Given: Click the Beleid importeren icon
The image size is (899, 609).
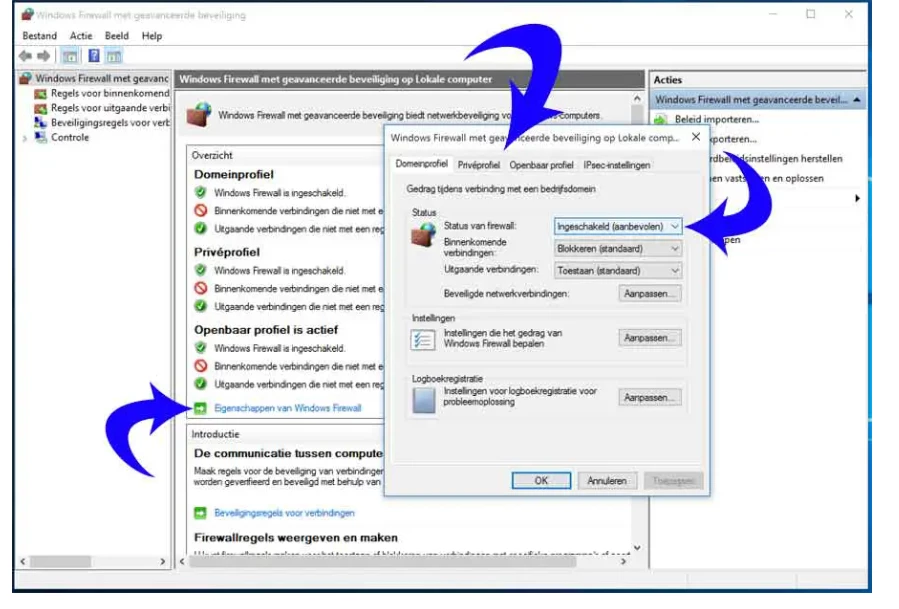Looking at the screenshot, I should [661, 119].
